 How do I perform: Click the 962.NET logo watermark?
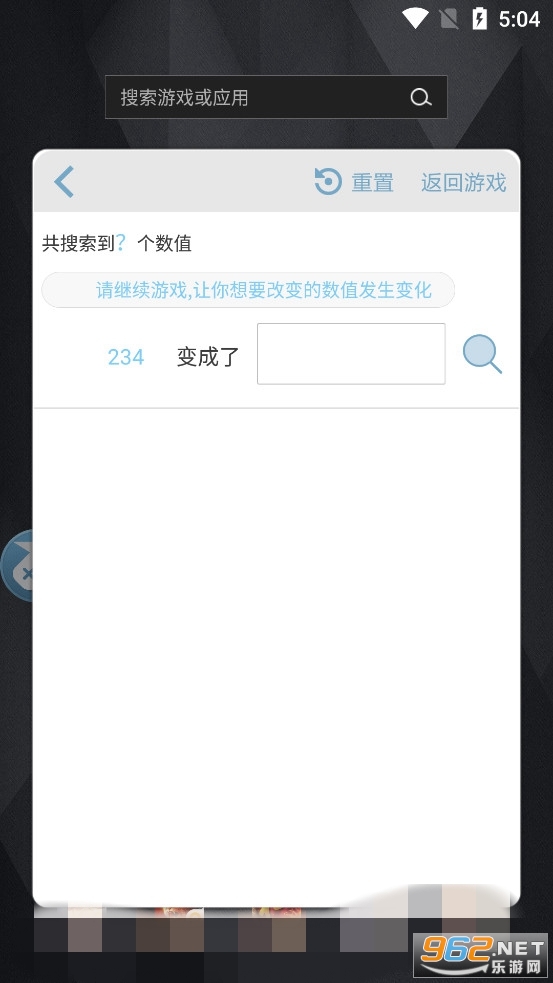pos(480,956)
